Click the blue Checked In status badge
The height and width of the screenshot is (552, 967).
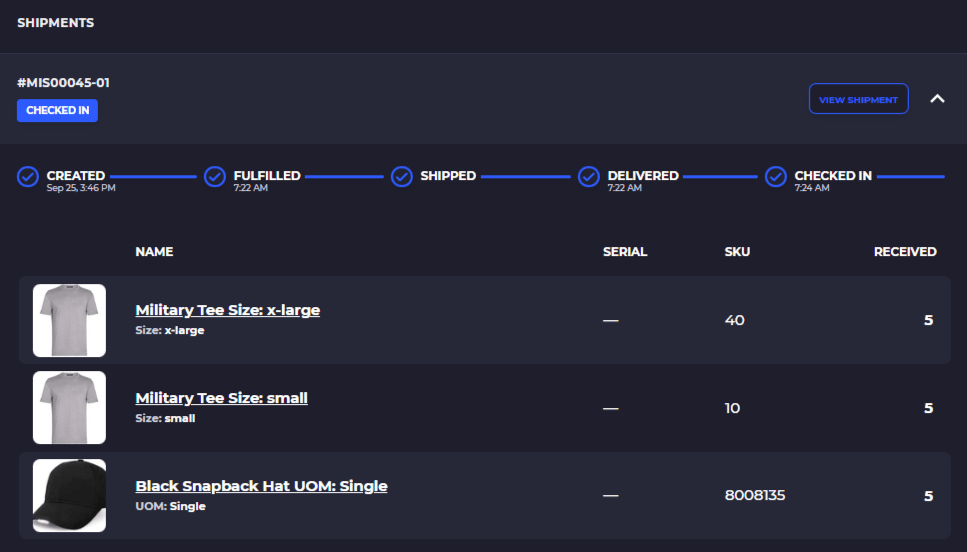57,110
